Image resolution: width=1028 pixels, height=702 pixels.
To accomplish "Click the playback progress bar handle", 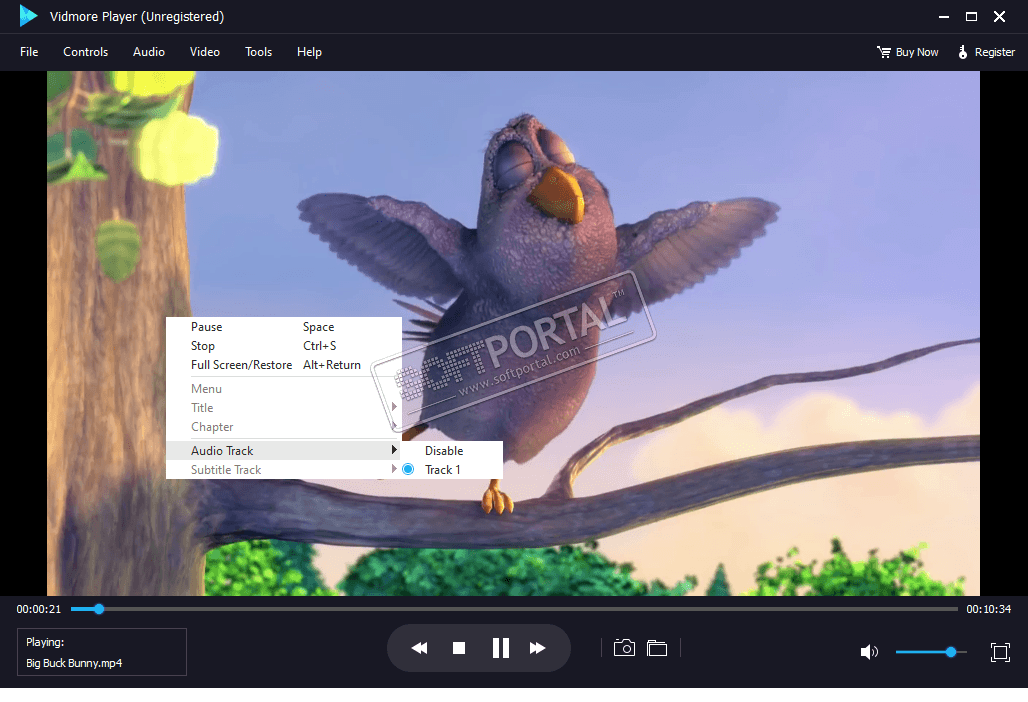I will 99,609.
